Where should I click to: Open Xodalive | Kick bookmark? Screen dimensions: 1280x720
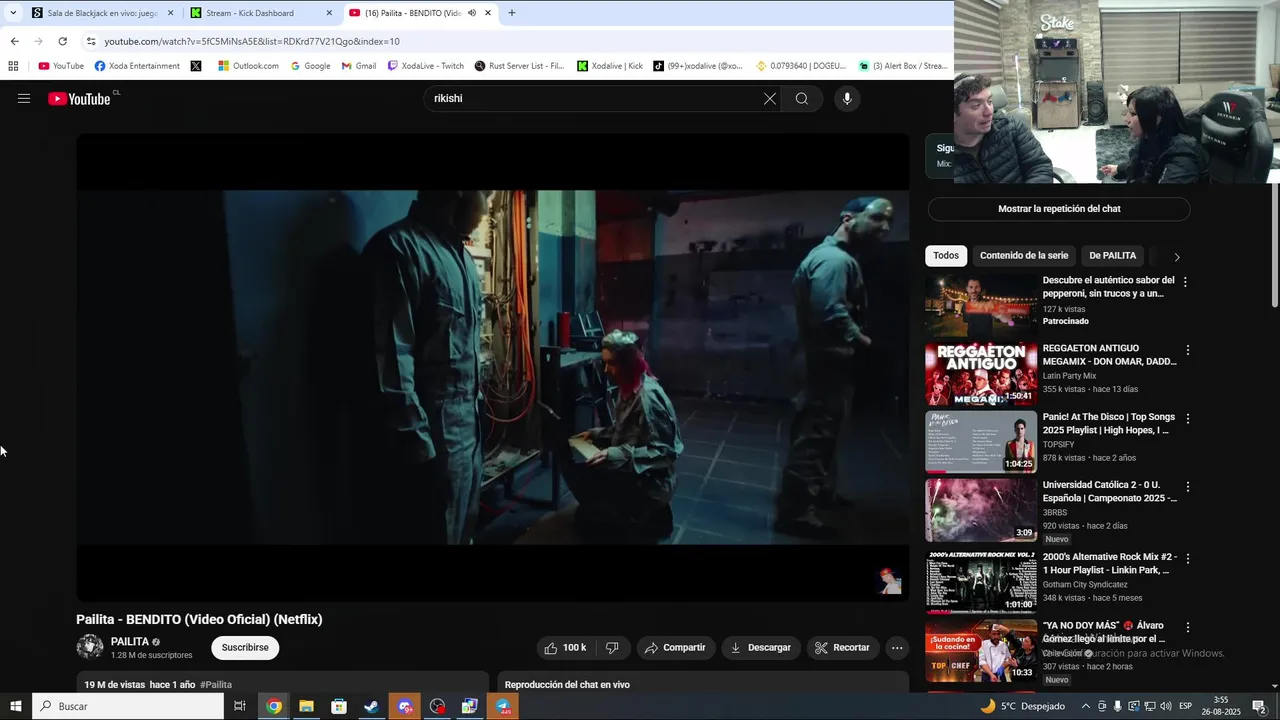(610, 66)
